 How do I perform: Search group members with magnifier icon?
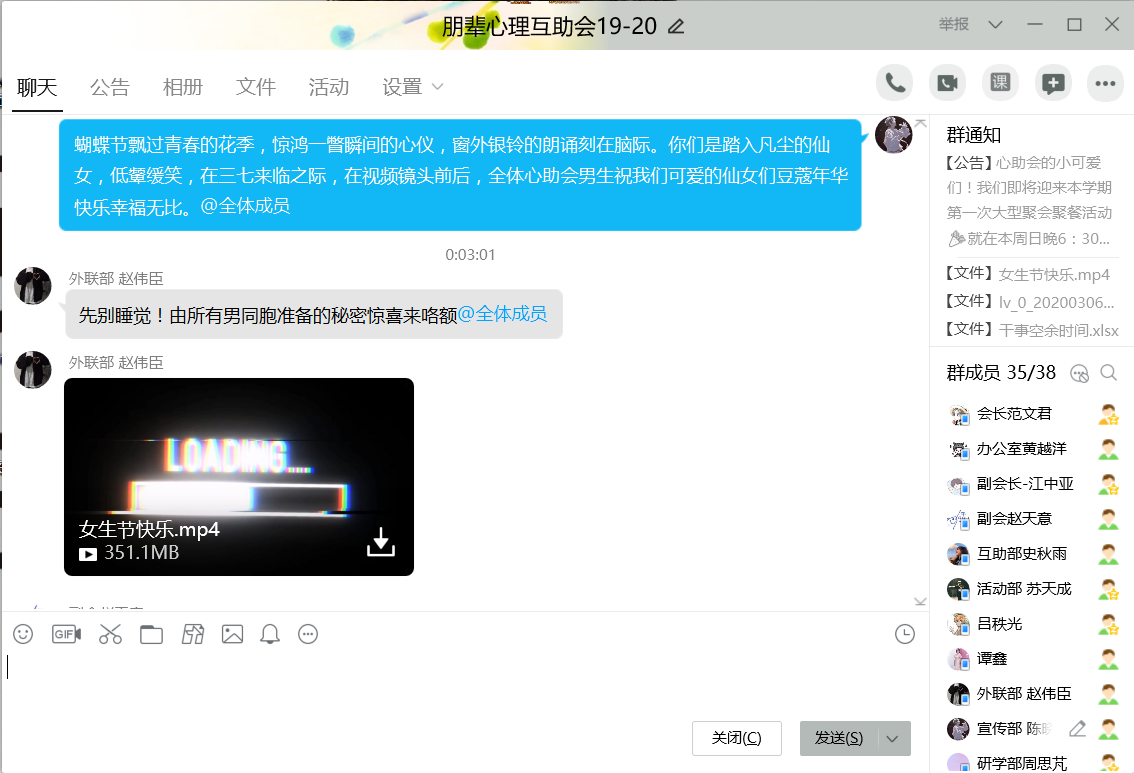click(1108, 373)
